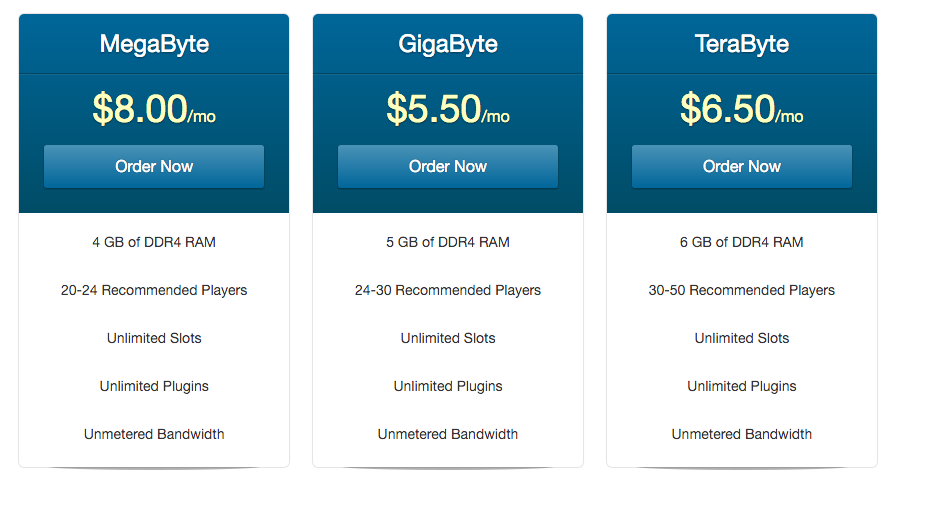Screen dimensions: 943x527
Task: Click Unlimited Slots in the MegaByte card
Action: (154, 338)
